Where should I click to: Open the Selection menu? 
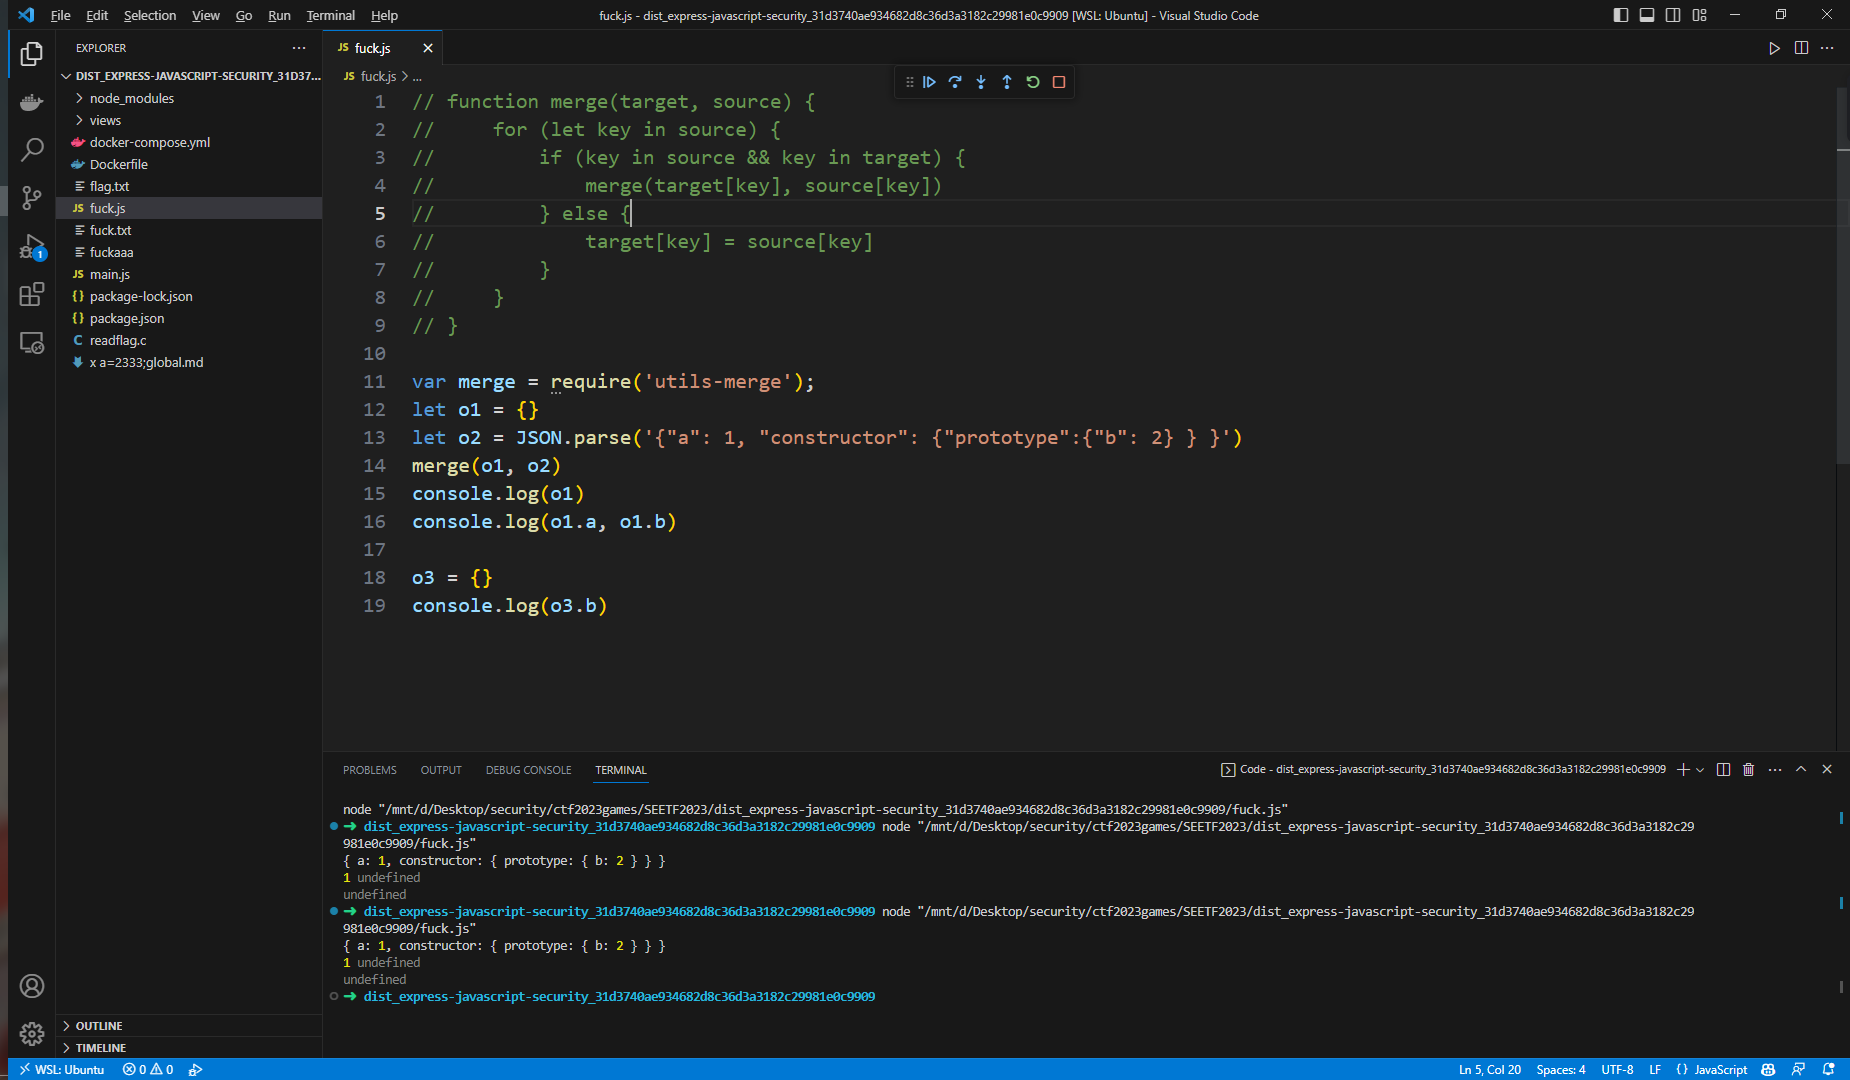tap(150, 15)
